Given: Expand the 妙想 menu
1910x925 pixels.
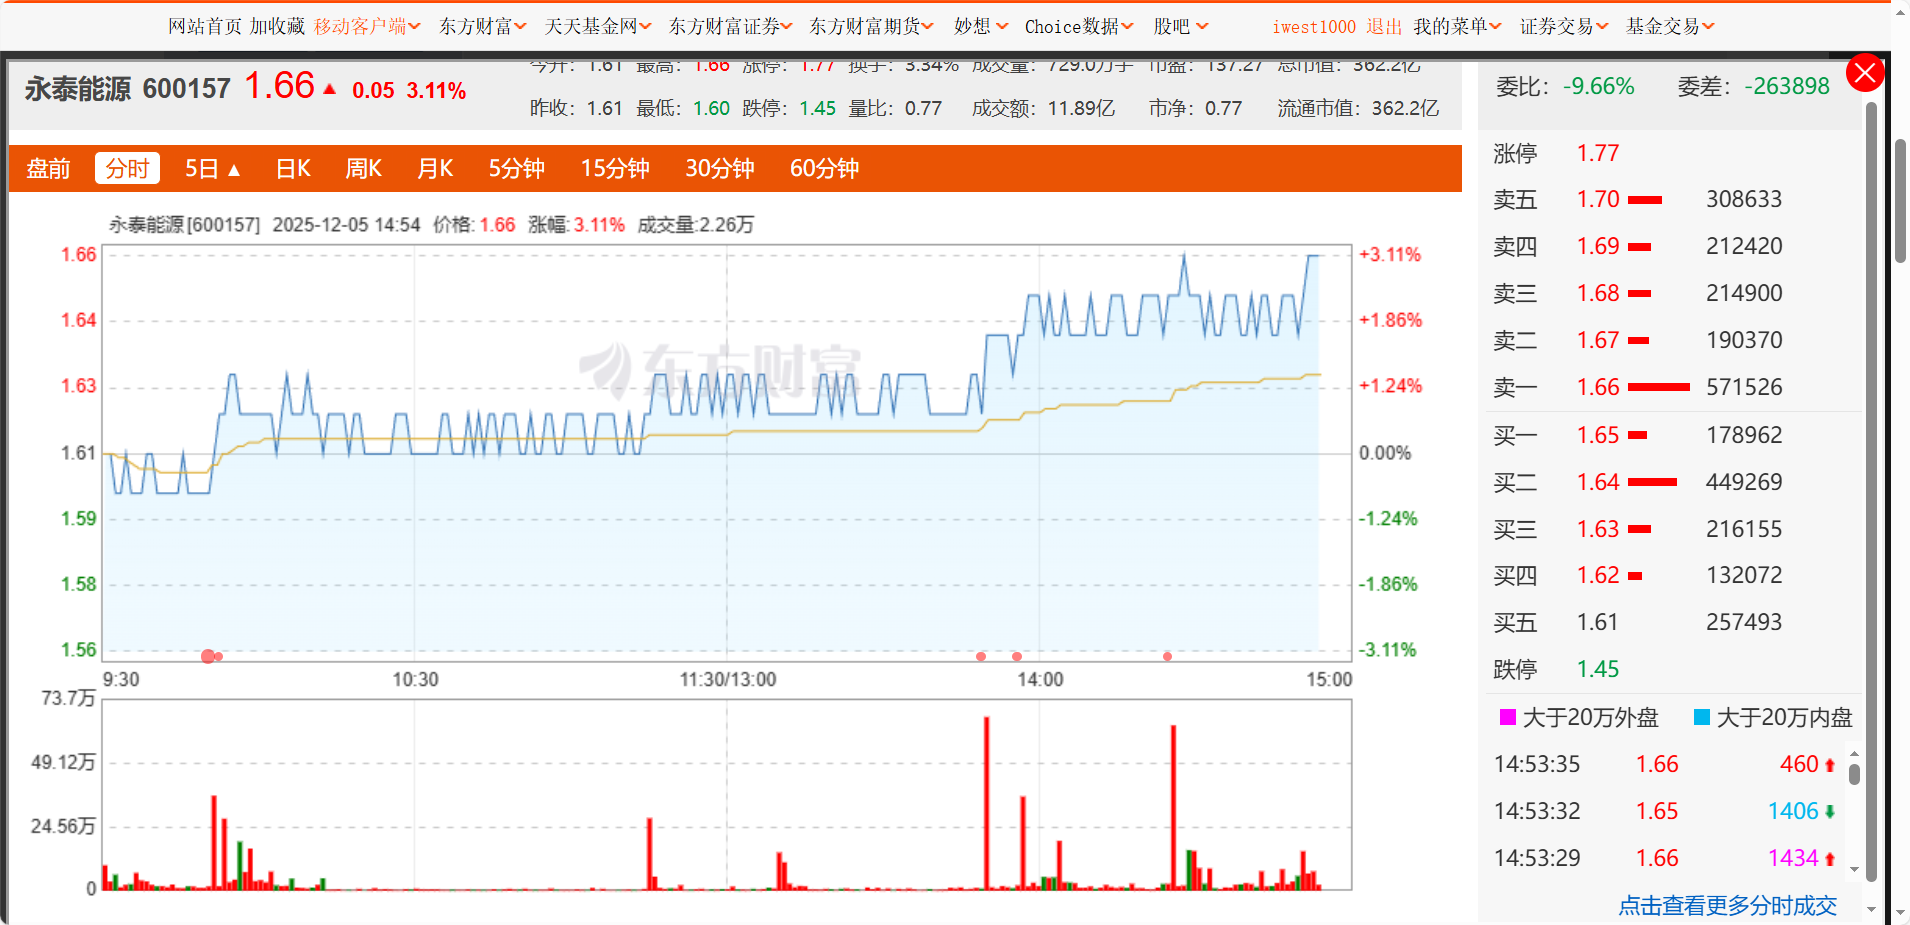Looking at the screenshot, I should (981, 26).
